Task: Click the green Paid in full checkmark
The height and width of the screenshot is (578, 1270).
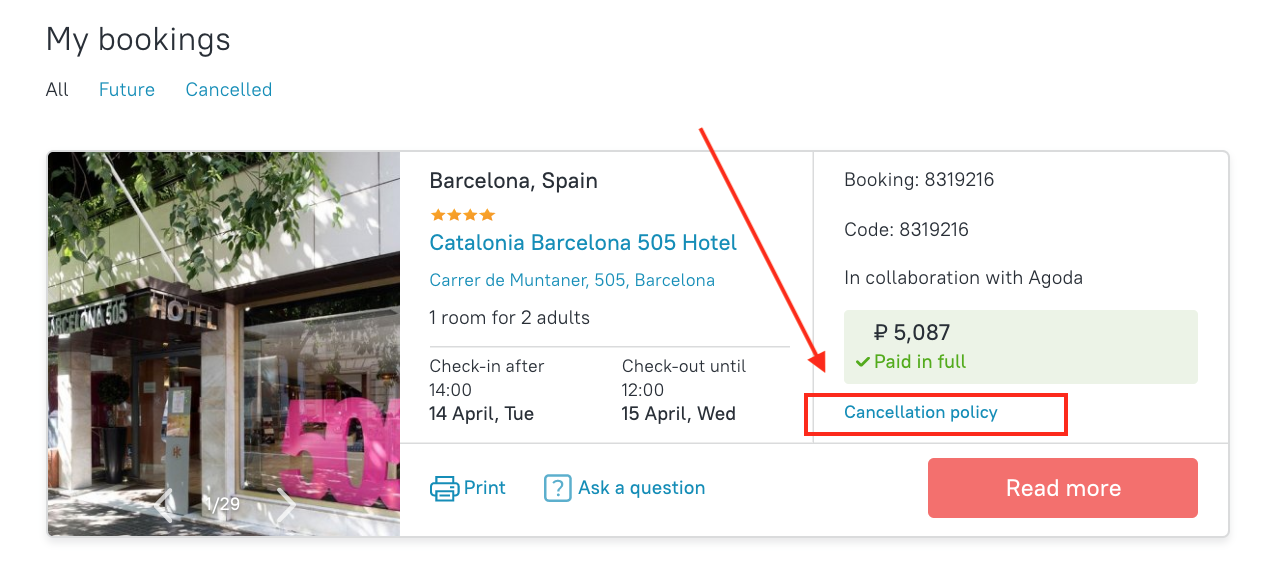Action: (862, 362)
